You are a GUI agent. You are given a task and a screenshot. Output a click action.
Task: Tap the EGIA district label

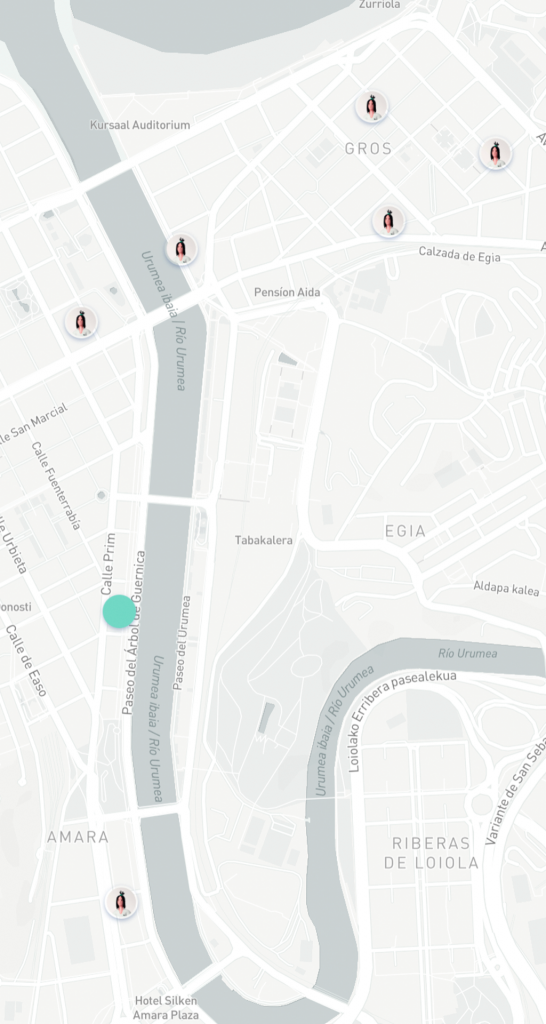(406, 531)
